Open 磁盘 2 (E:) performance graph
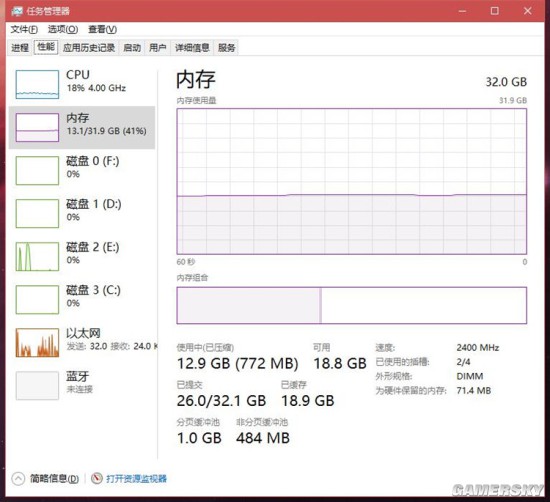Screen dimensions: 550x502 point(37,256)
